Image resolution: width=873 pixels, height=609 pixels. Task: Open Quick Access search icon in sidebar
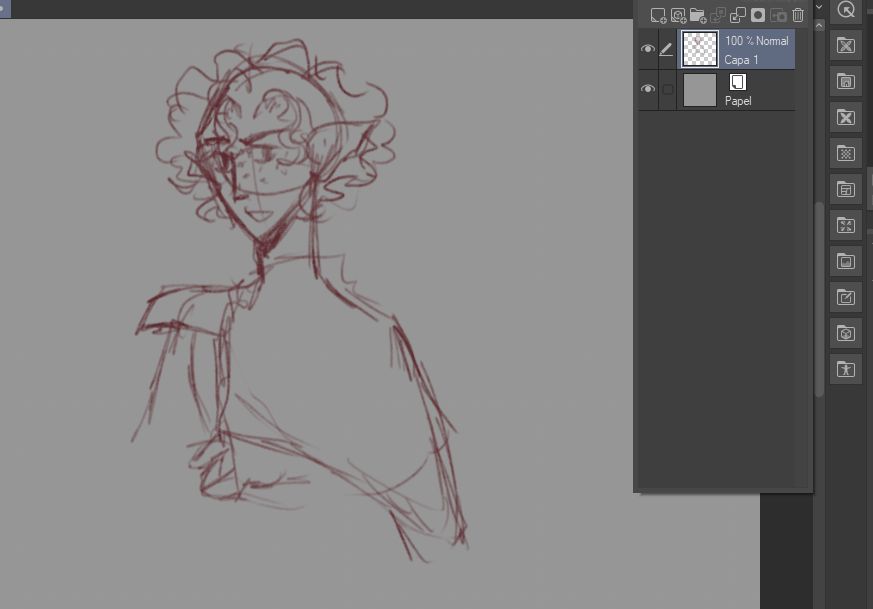(x=846, y=10)
